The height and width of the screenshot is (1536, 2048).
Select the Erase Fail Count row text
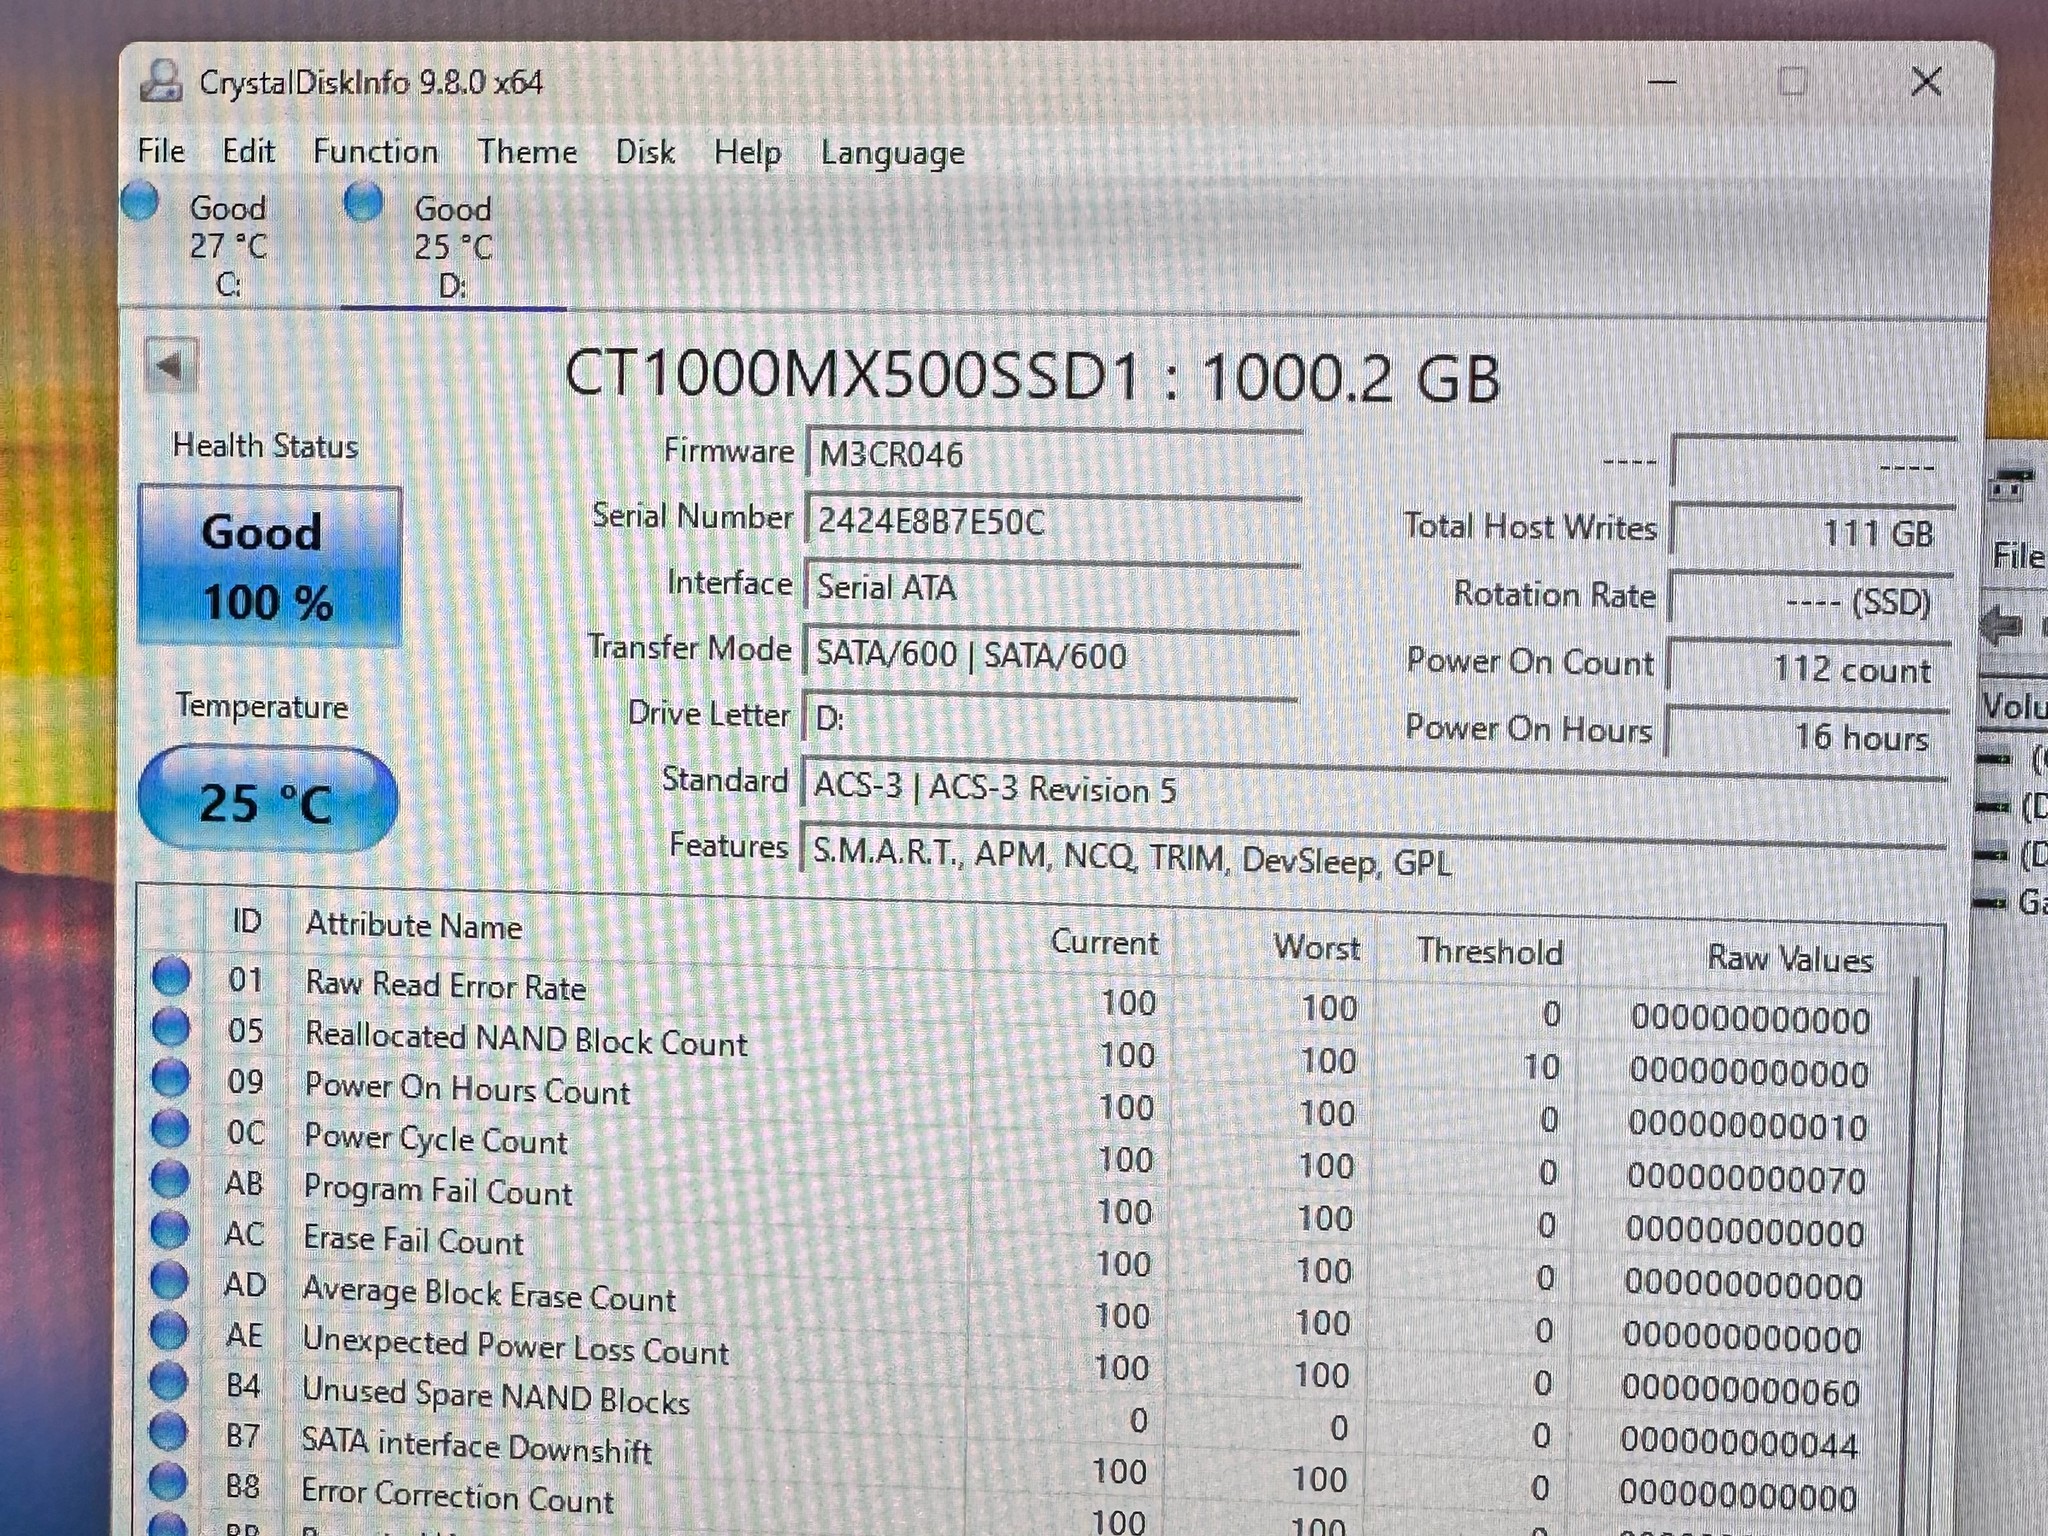413,1240
